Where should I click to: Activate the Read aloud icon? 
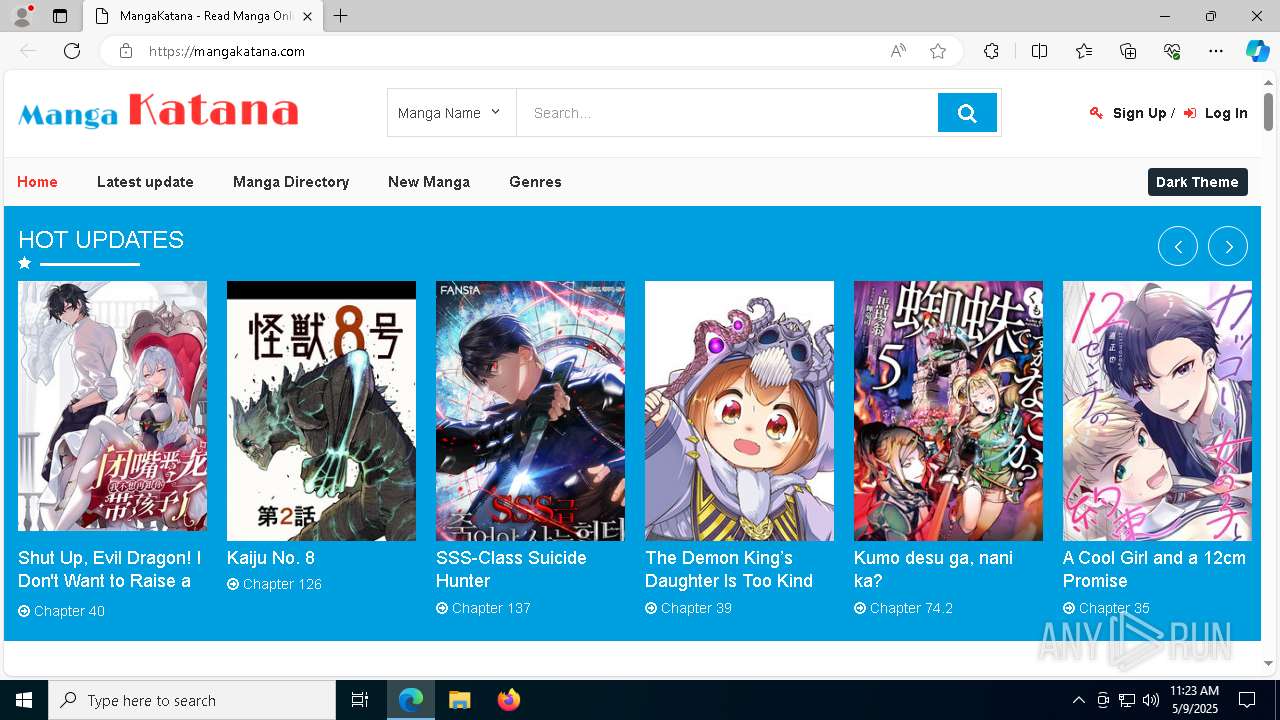click(x=898, y=51)
